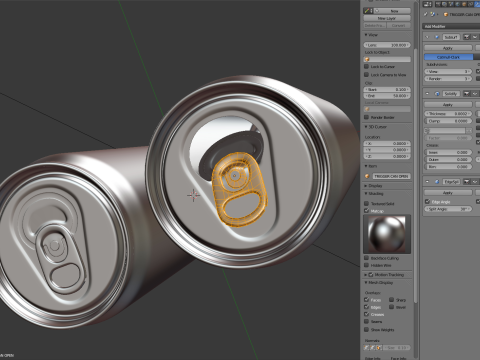Enable Render Border checkbox
Viewport: 480px width, 360px height.
[367, 117]
